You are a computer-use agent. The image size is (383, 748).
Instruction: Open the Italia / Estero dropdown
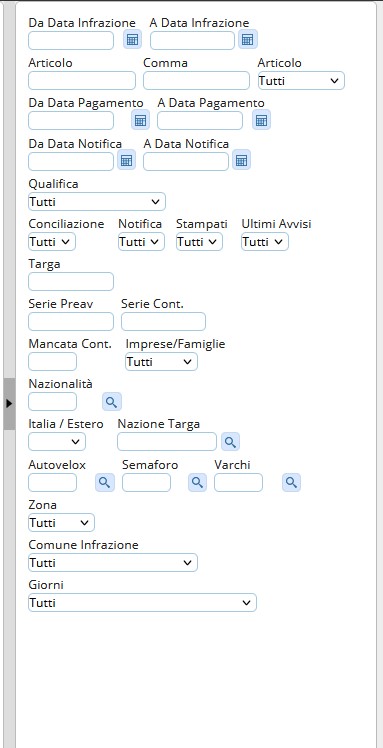pos(57,442)
